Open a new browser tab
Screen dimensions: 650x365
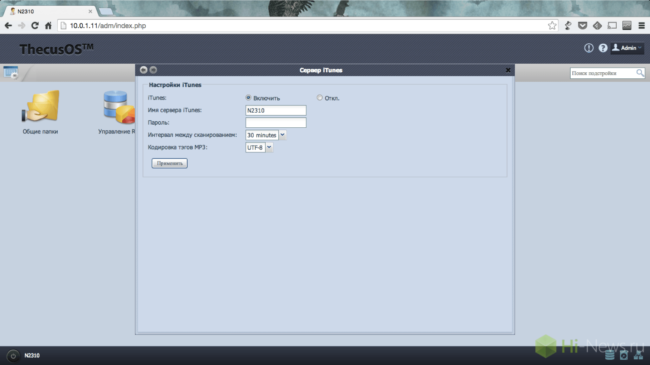pos(106,11)
